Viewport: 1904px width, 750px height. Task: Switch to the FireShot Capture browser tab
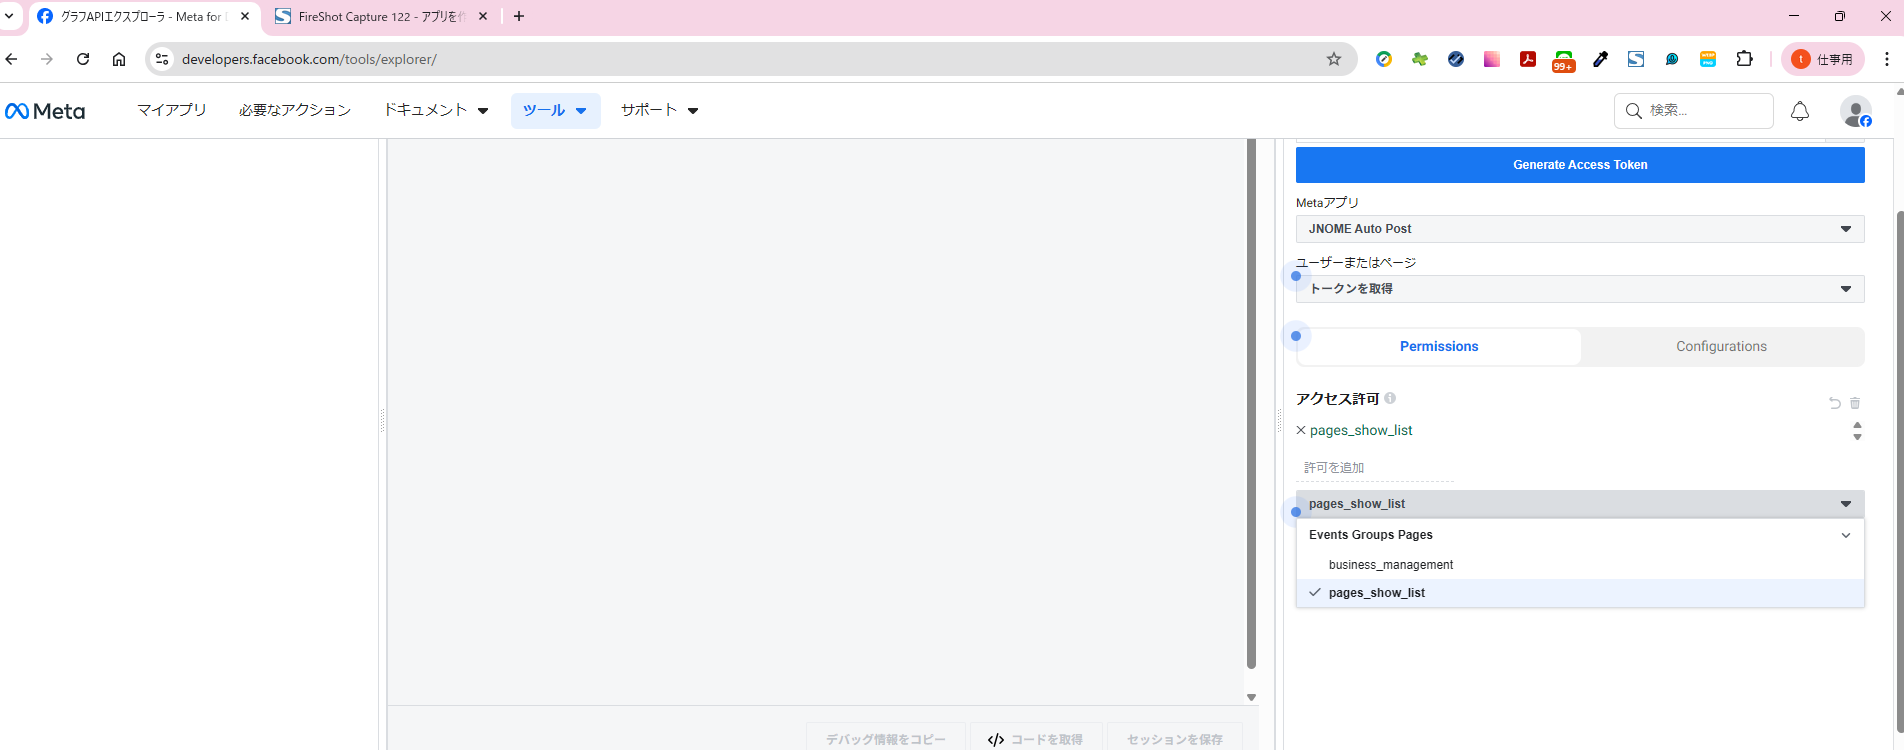[x=382, y=16]
